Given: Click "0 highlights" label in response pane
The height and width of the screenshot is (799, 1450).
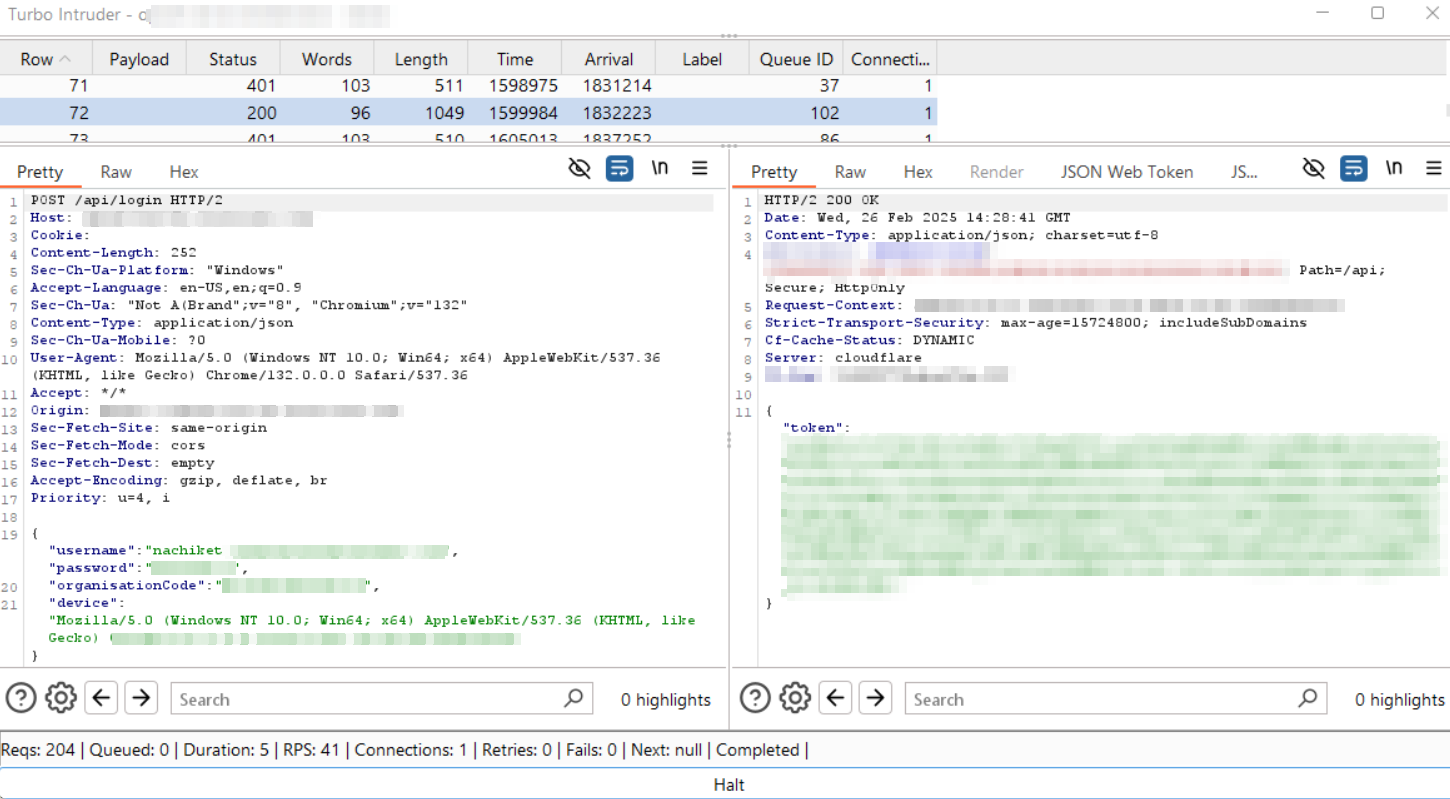Looking at the screenshot, I should [x=1400, y=700].
